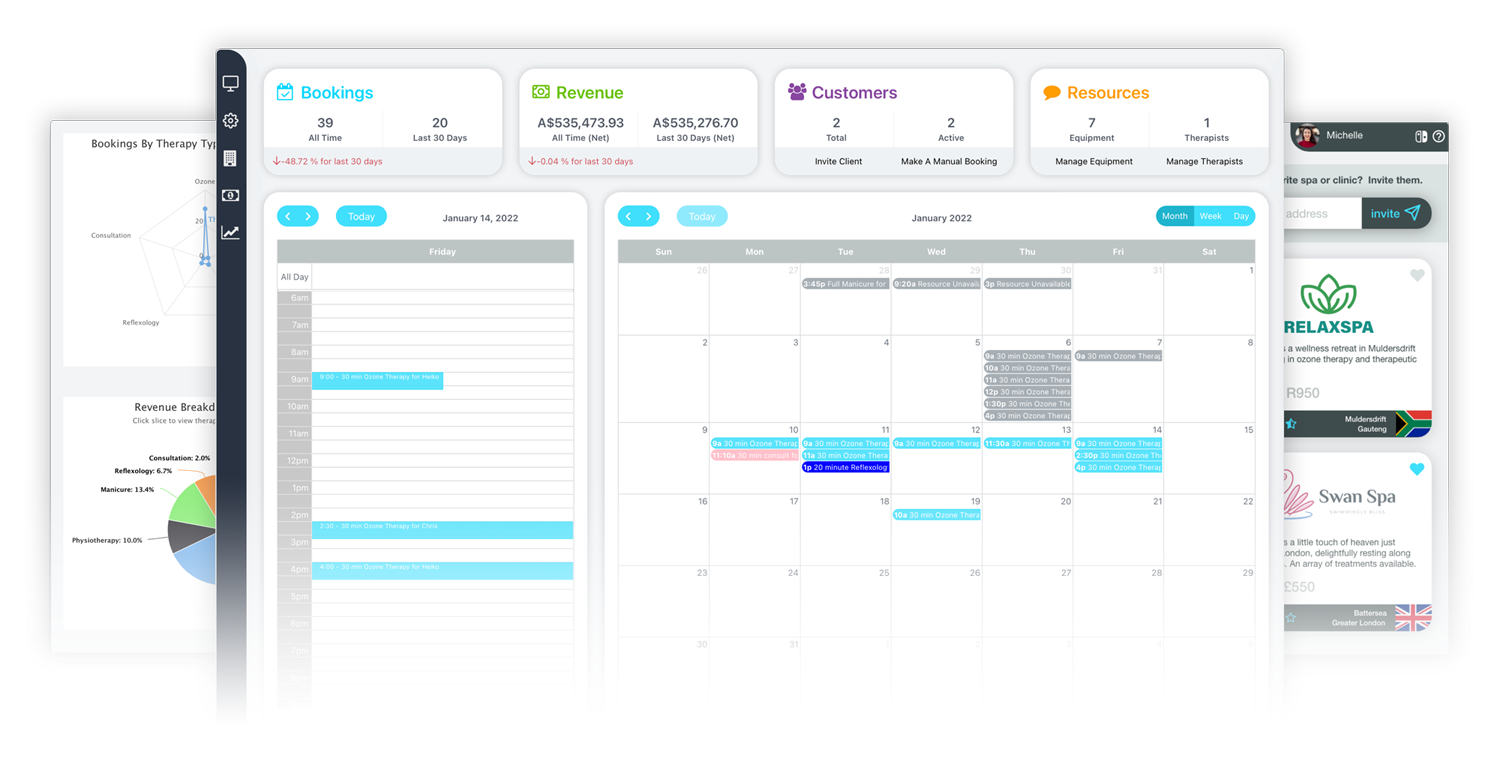Open the 11:10a 30 min consult event
1500x776 pixels.
[x=754, y=455]
